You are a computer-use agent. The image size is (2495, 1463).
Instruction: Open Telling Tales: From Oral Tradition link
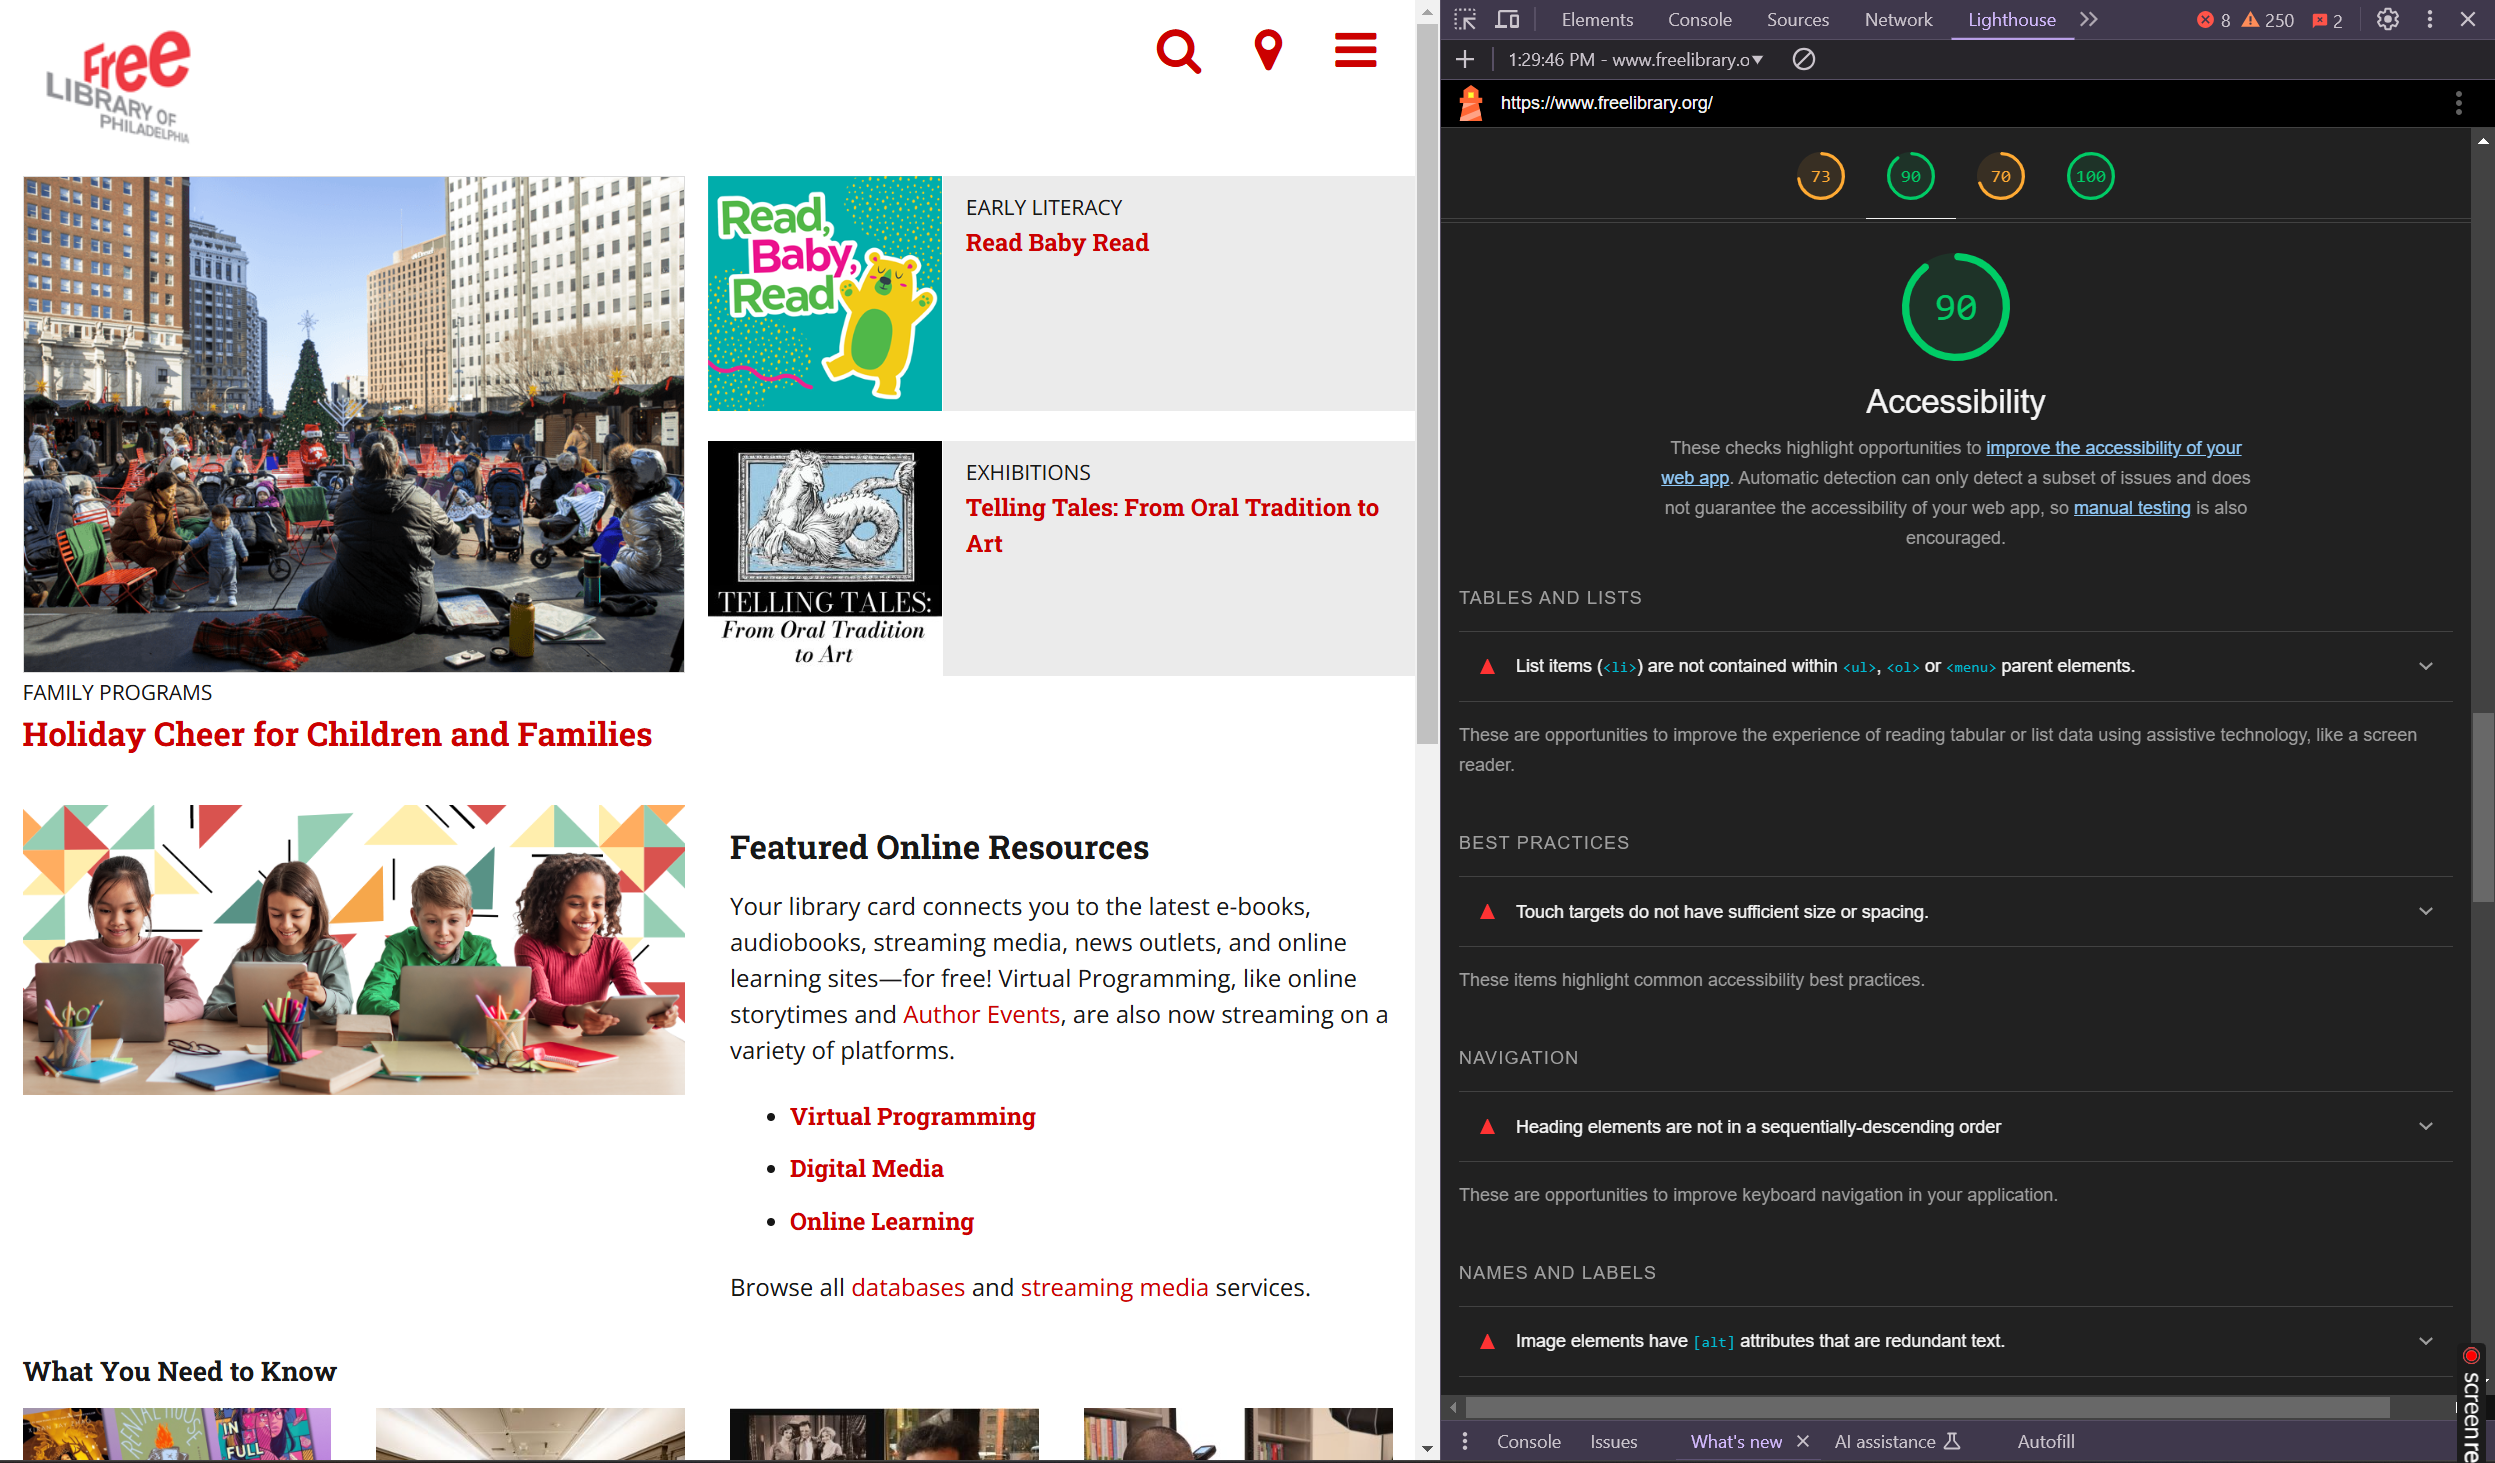coord(1172,525)
